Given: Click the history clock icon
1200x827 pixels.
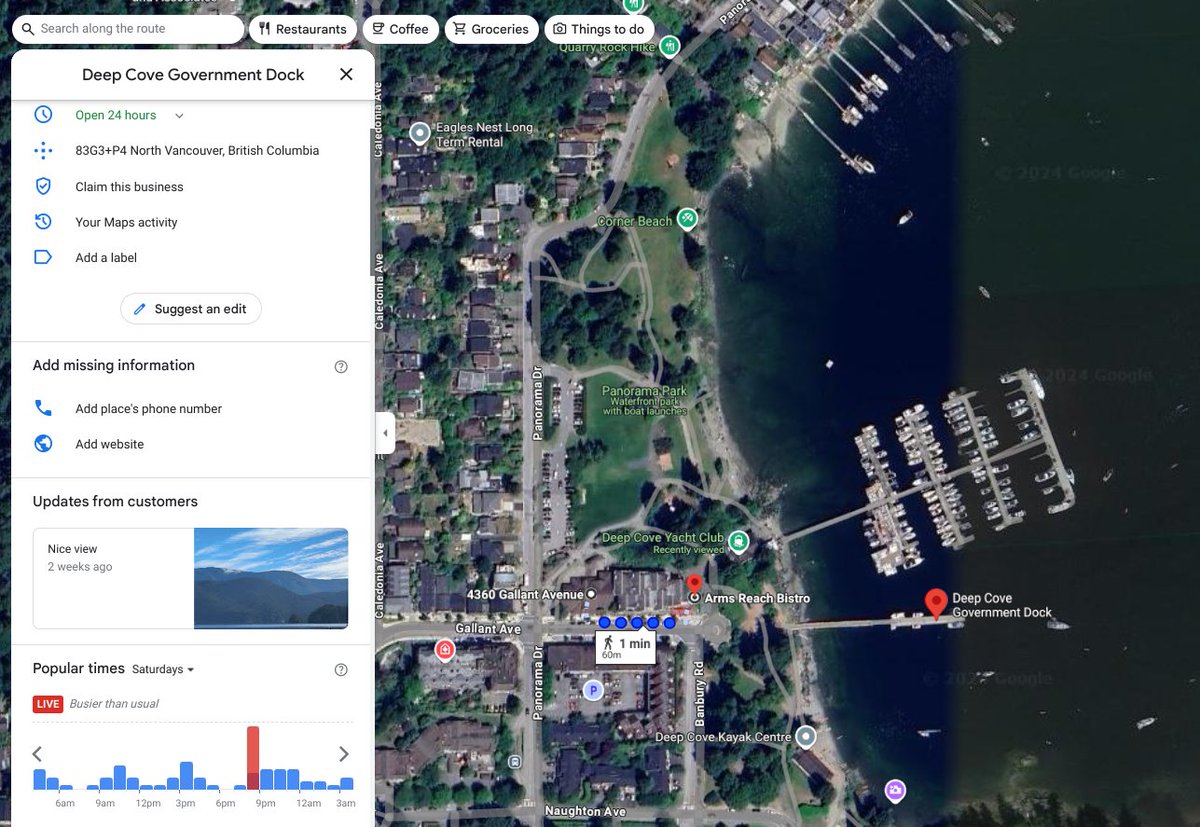Looking at the screenshot, I should pyautogui.click(x=43, y=222).
